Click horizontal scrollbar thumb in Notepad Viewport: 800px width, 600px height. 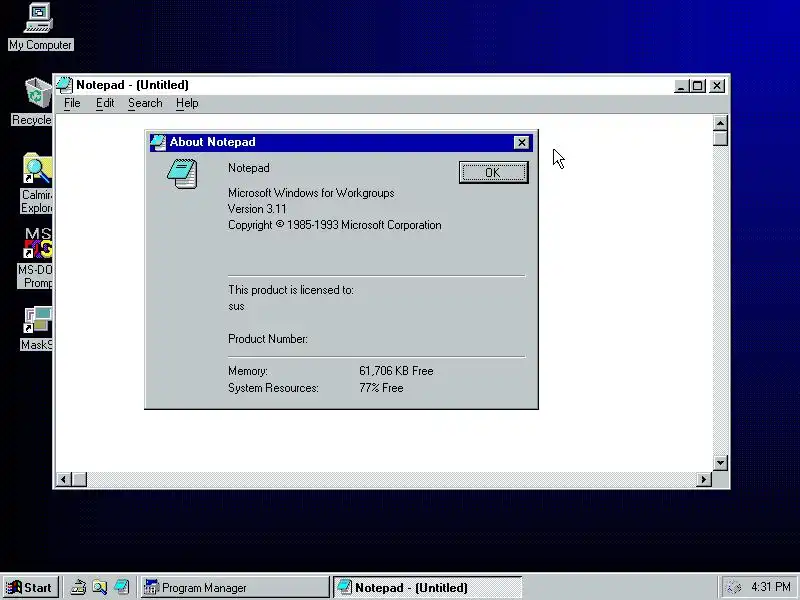(79, 480)
